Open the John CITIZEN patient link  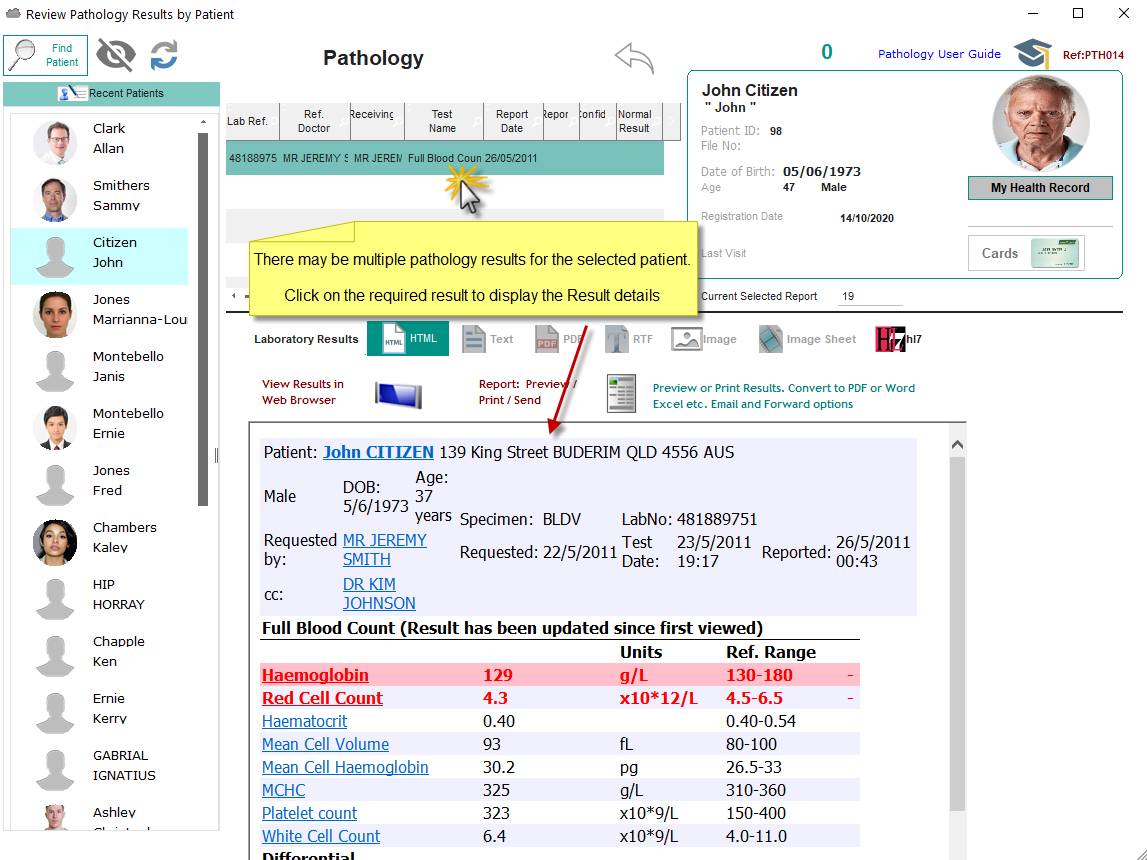[x=378, y=452]
